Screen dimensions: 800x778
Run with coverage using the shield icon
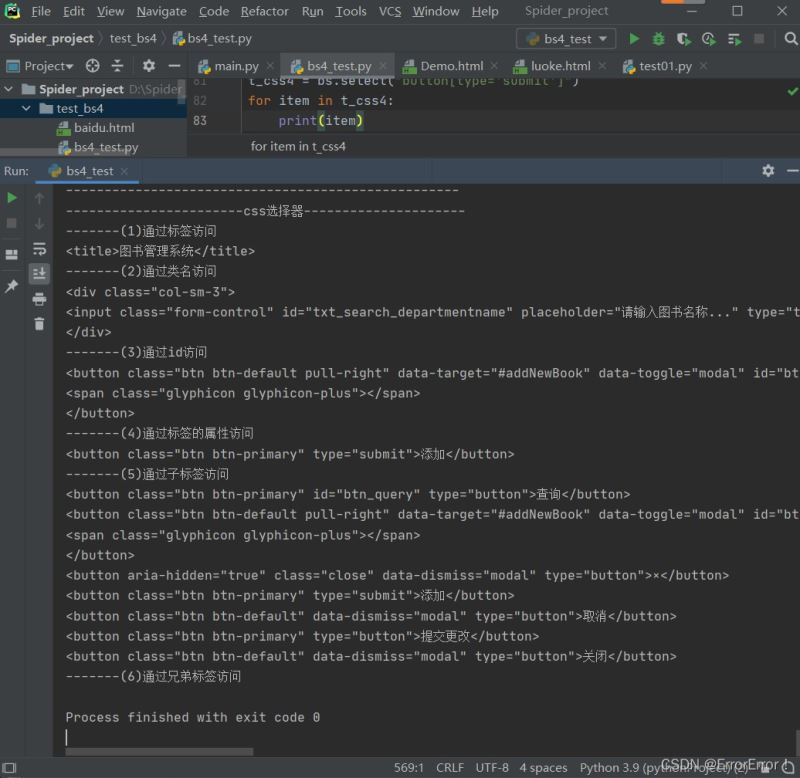point(684,39)
